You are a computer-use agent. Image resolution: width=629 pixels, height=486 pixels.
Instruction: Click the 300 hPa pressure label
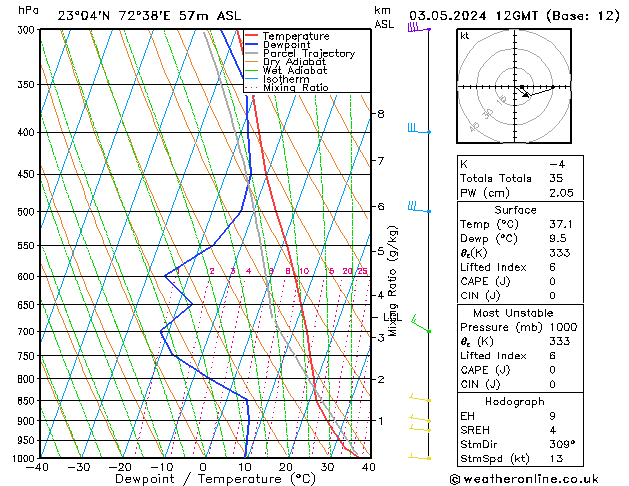pyautogui.click(x=28, y=30)
